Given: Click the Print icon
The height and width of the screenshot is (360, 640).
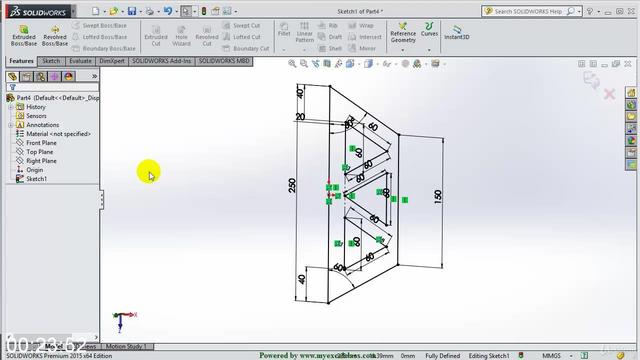Looking at the screenshot, I should click(x=150, y=11).
